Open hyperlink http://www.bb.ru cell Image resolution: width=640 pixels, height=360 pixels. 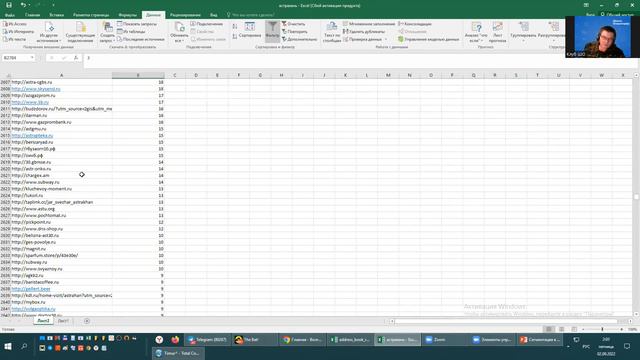[30, 102]
